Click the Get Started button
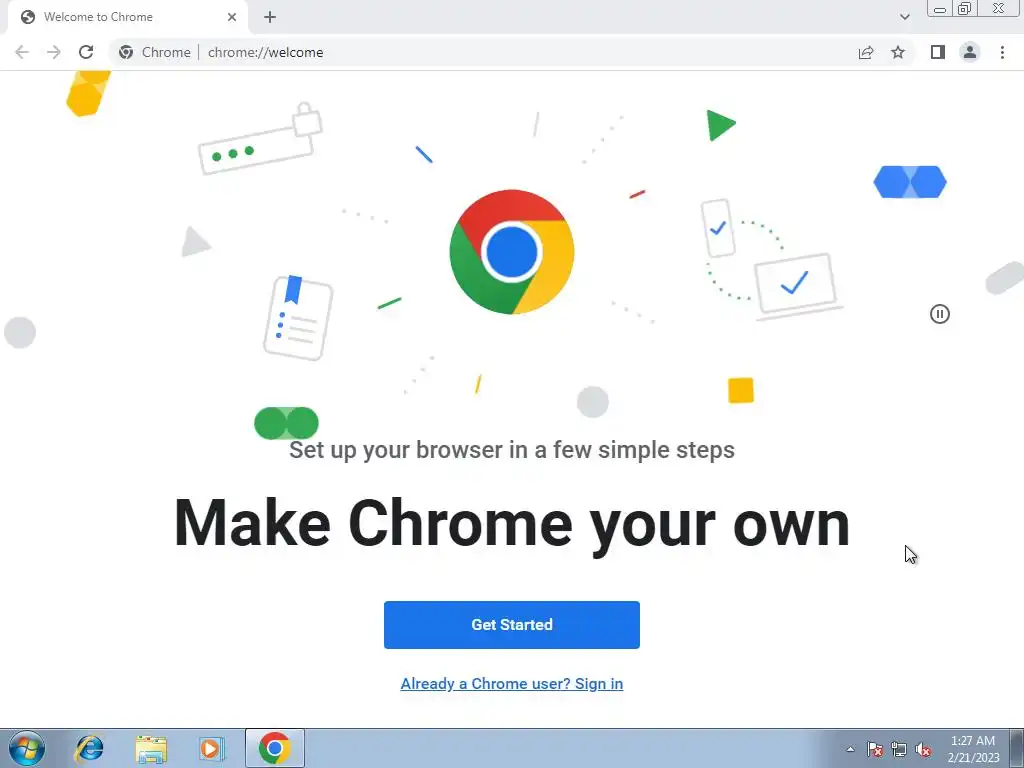1024x768 pixels. pyautogui.click(x=512, y=625)
